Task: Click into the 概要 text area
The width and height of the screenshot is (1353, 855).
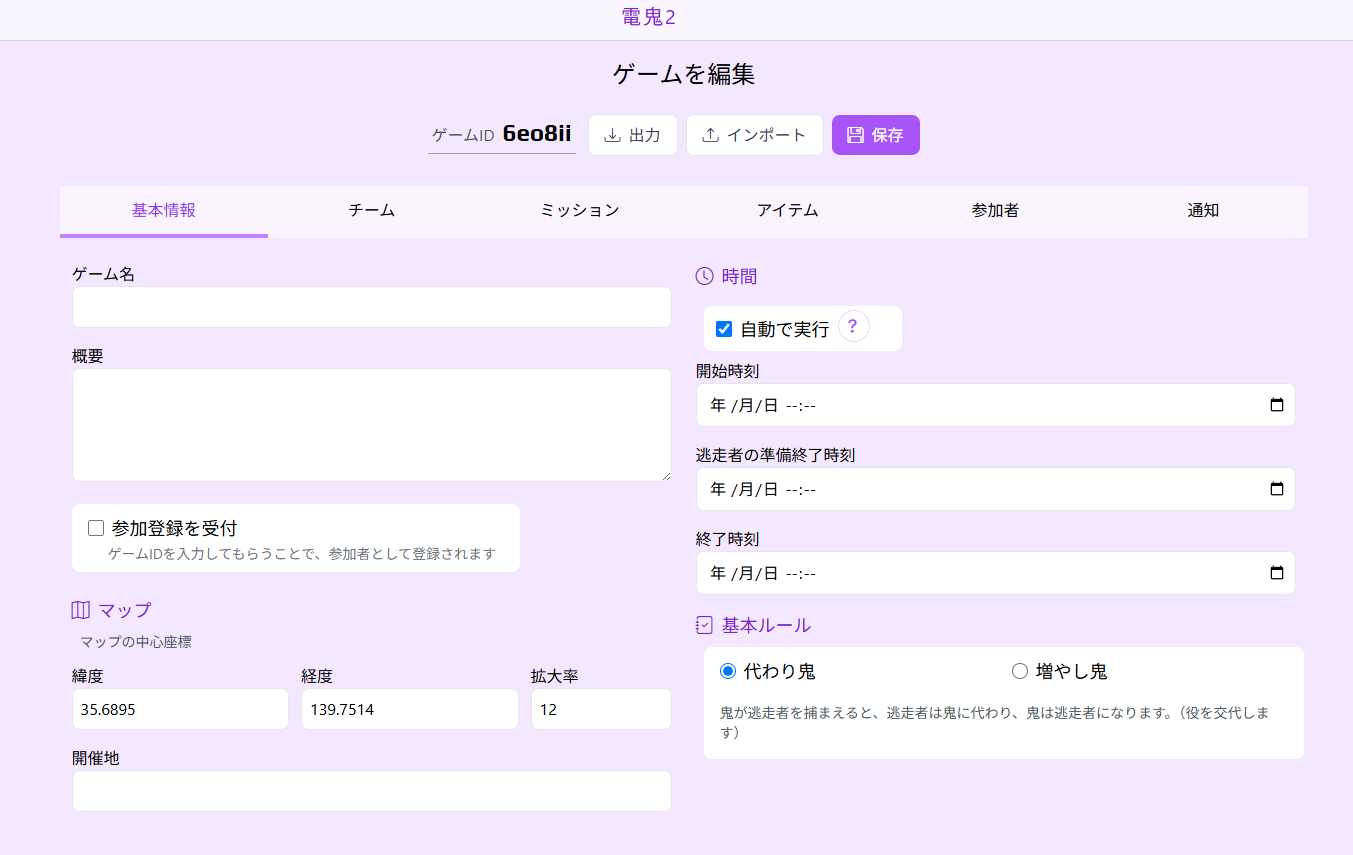Action: tap(372, 425)
